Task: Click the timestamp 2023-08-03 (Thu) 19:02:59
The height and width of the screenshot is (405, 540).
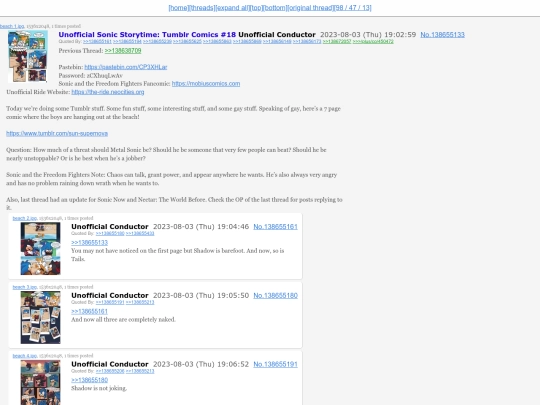Action: point(368,35)
